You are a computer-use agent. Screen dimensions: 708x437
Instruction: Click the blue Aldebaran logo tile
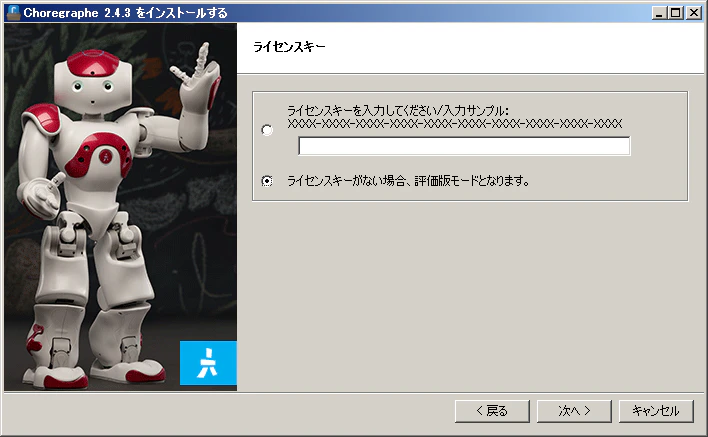(x=208, y=363)
